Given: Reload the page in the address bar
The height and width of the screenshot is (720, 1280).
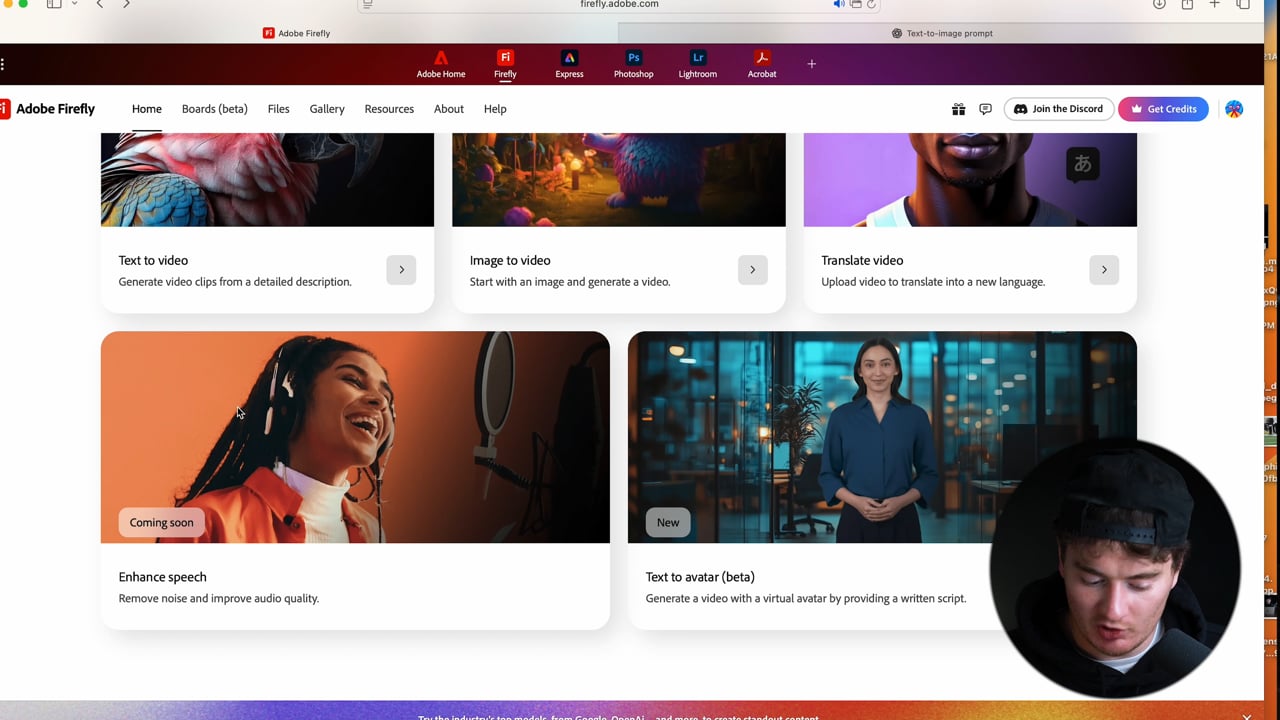Looking at the screenshot, I should [871, 5].
